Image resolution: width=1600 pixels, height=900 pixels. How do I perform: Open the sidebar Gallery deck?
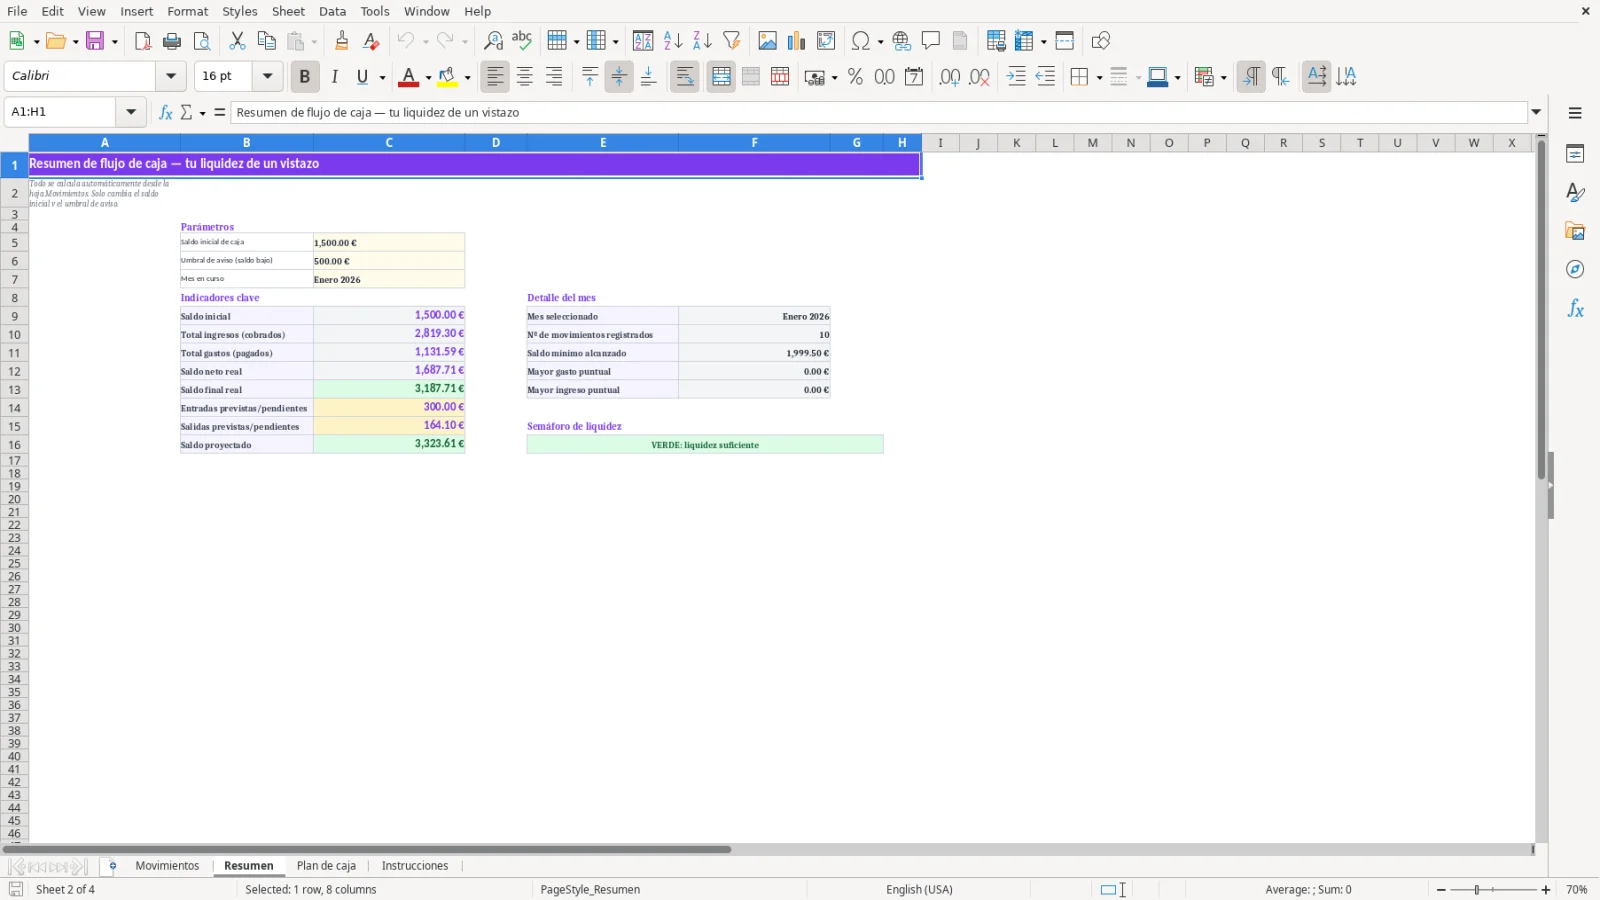(1575, 231)
